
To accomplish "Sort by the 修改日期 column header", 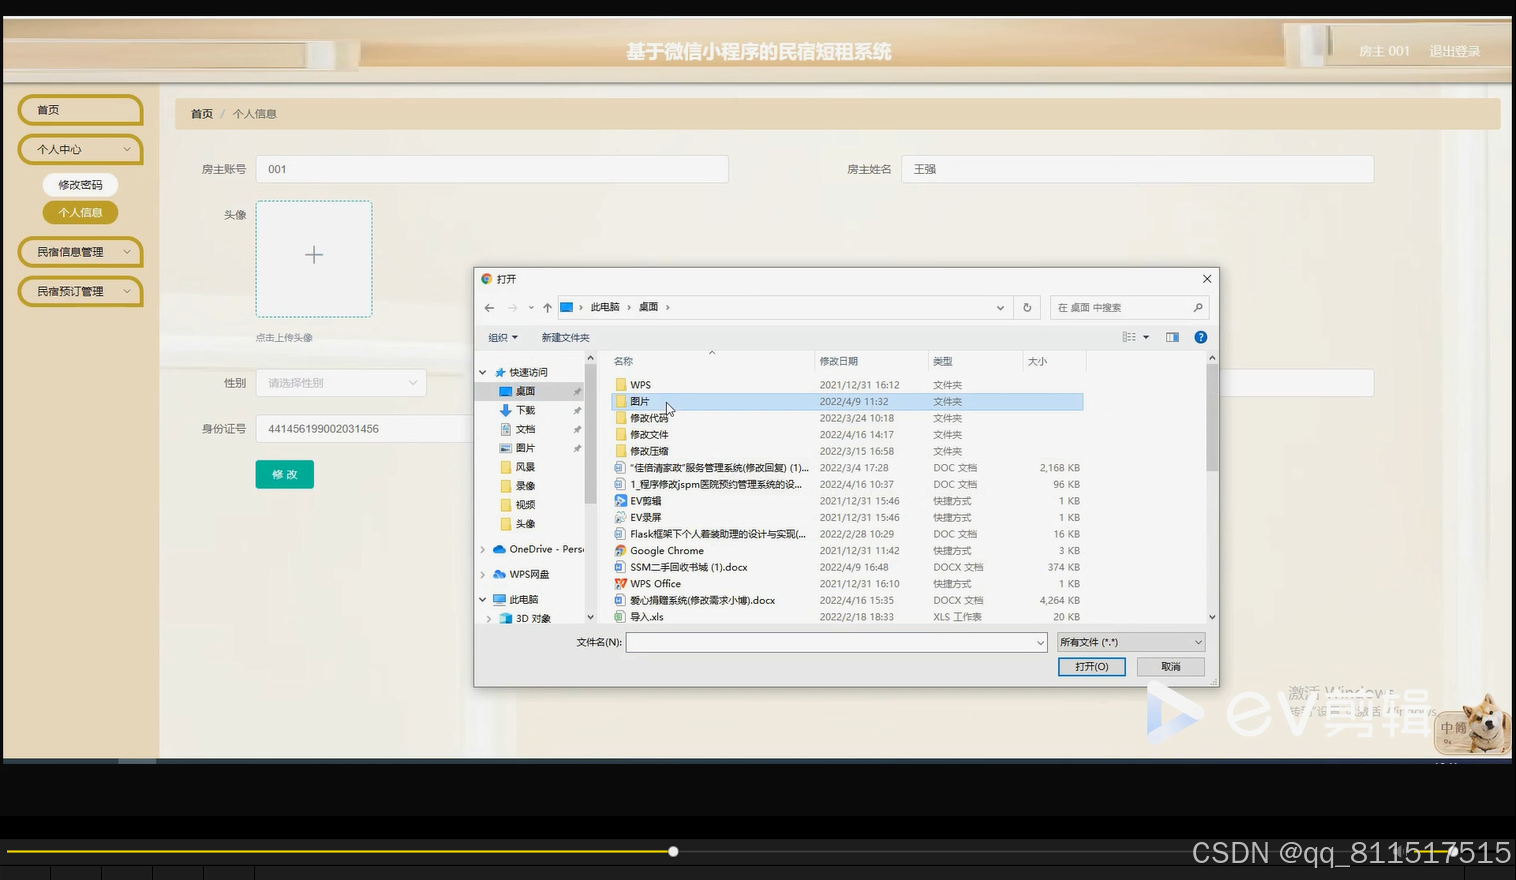I will [871, 361].
